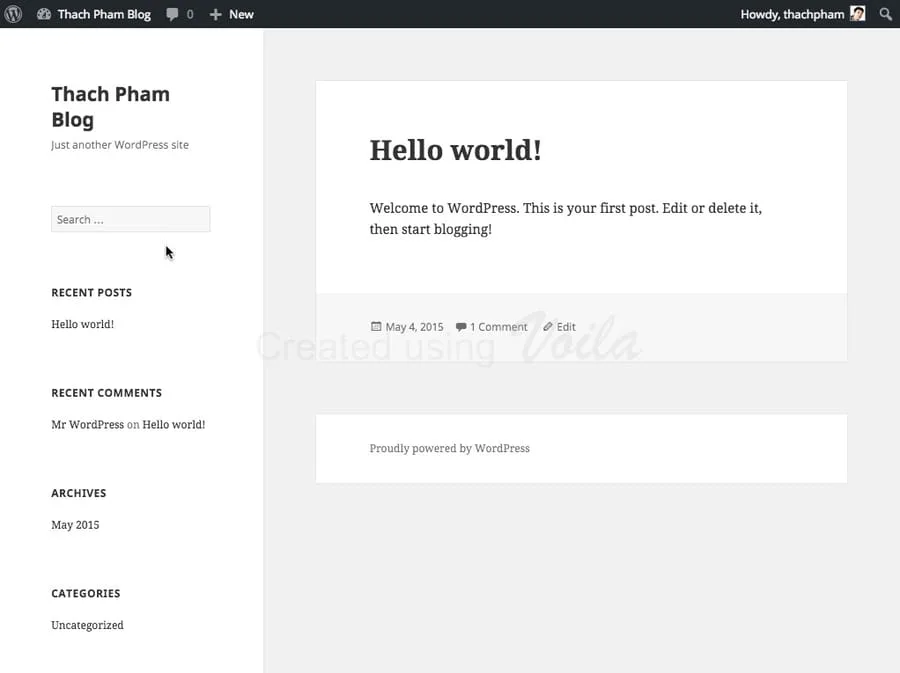Screen dimensions: 900x673
Task: Click the home icon beside Thach Pham Blog
Action: pyautogui.click(x=42, y=13)
